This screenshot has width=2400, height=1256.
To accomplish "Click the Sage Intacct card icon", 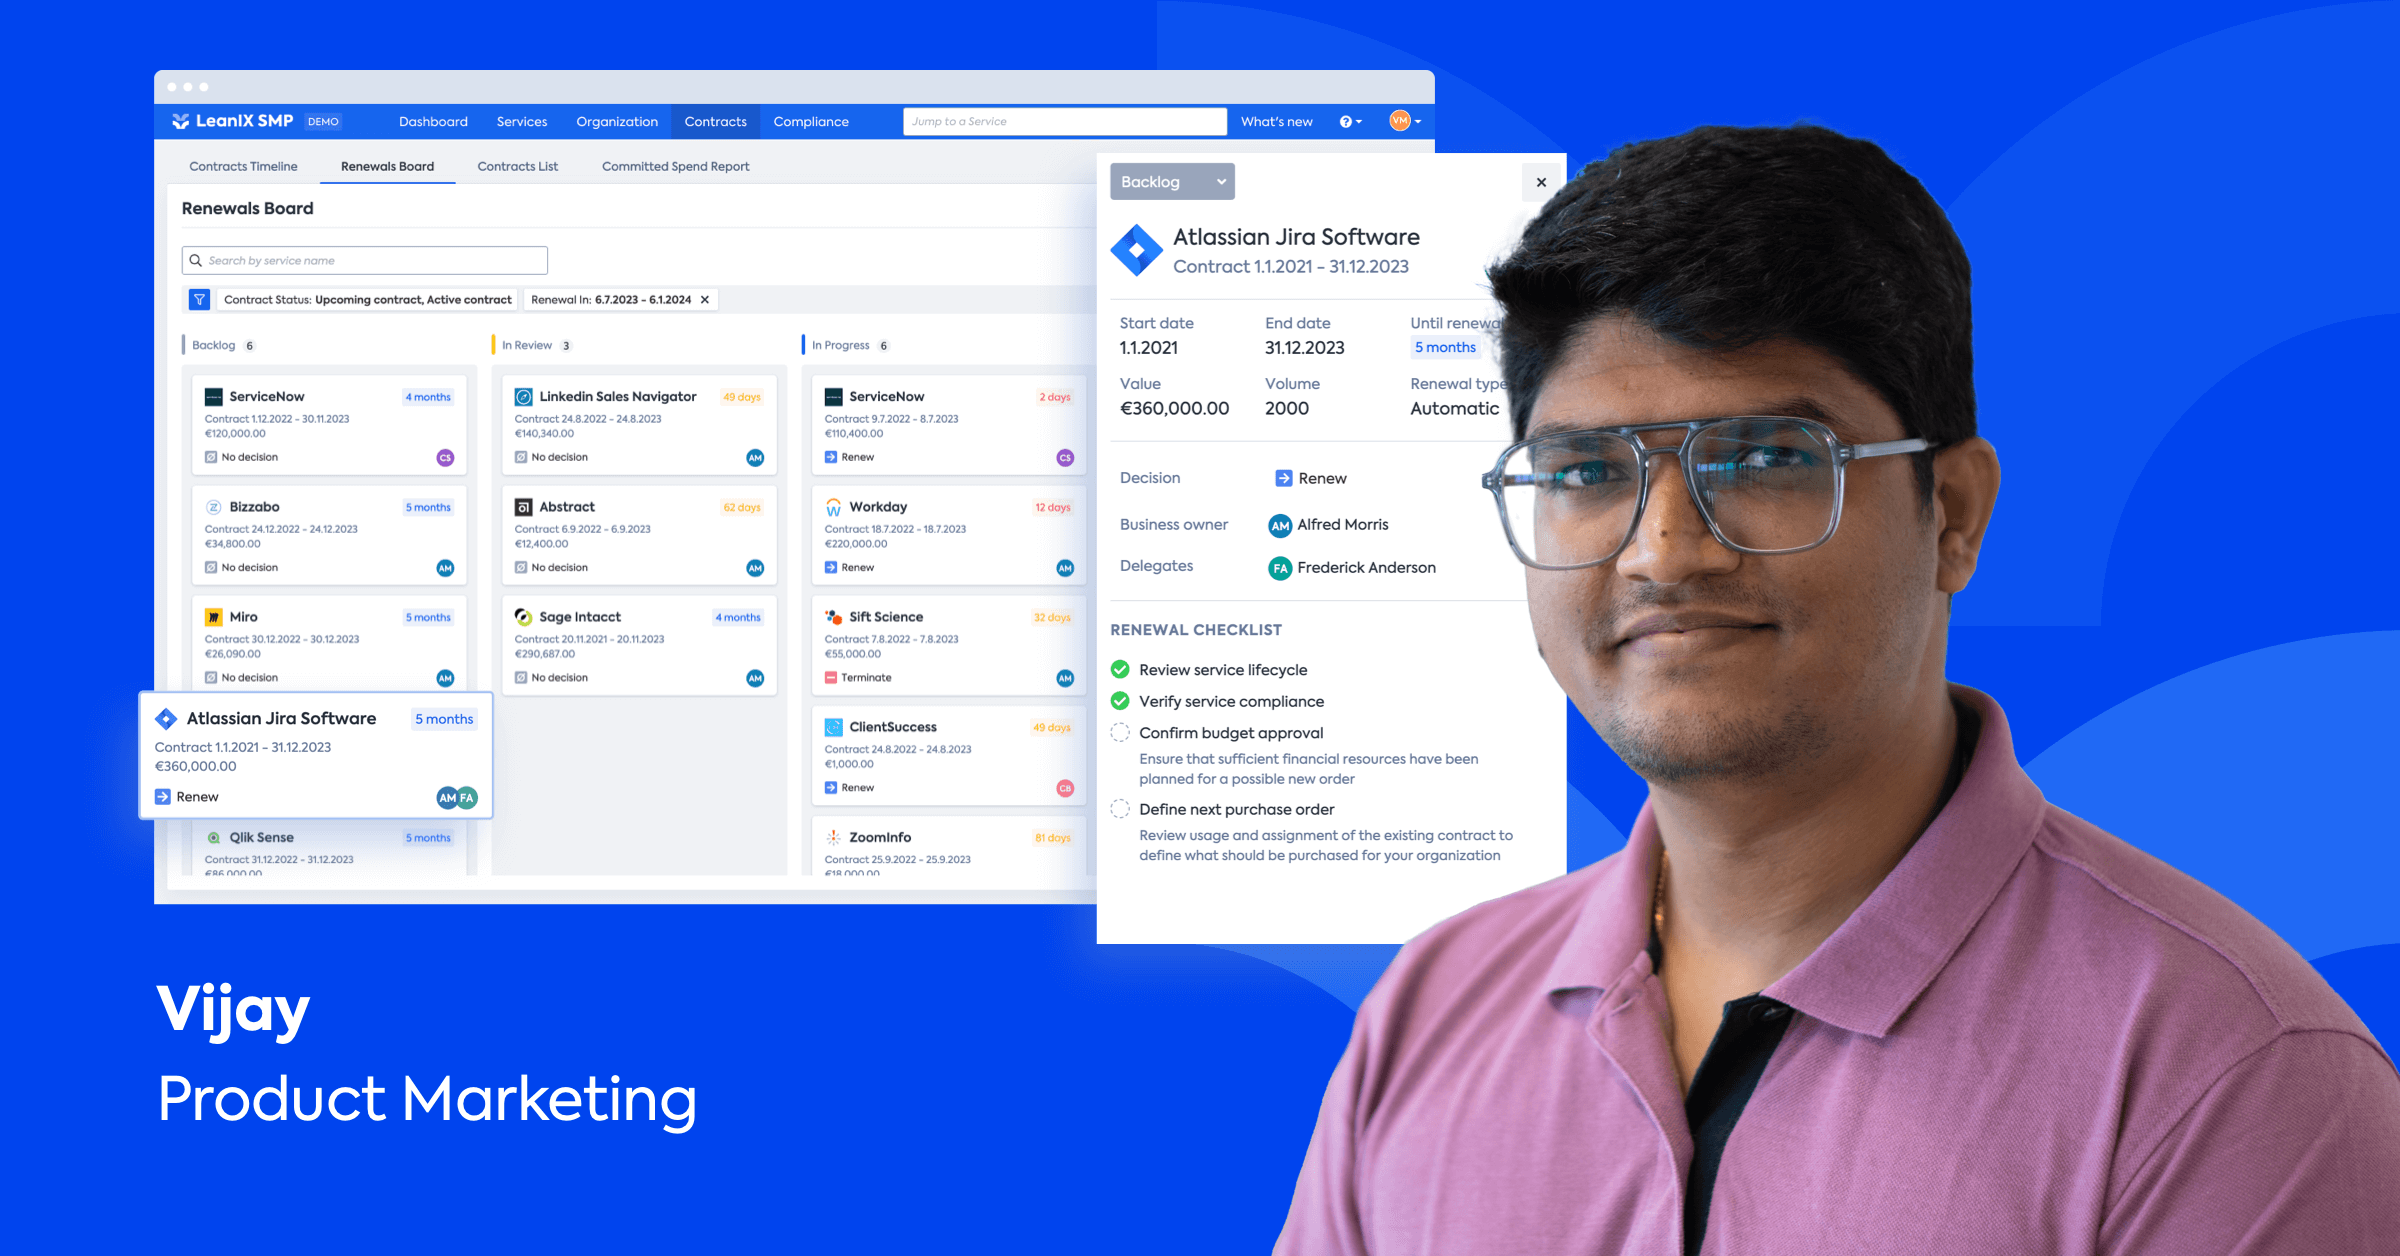I will pyautogui.click(x=523, y=617).
